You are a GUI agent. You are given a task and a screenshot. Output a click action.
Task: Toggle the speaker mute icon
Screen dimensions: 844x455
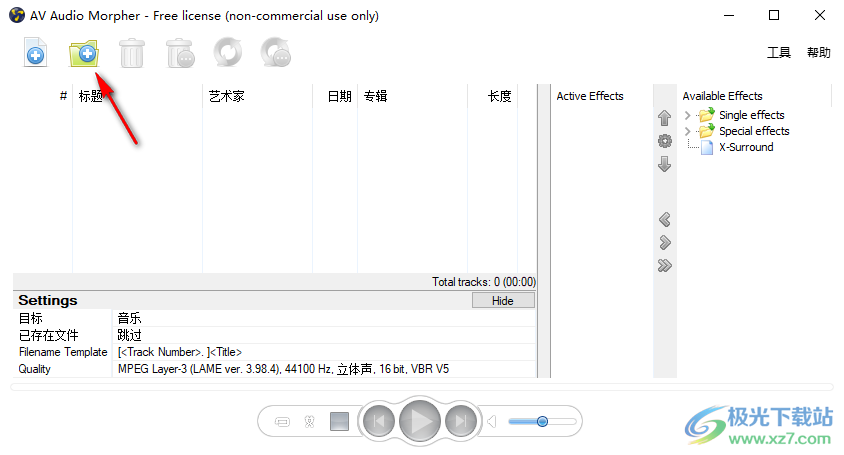(x=492, y=422)
